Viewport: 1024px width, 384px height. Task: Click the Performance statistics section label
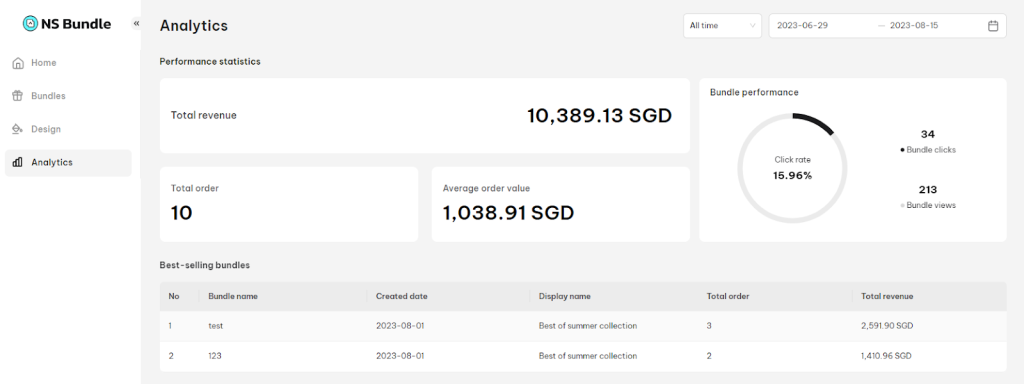[x=210, y=61]
